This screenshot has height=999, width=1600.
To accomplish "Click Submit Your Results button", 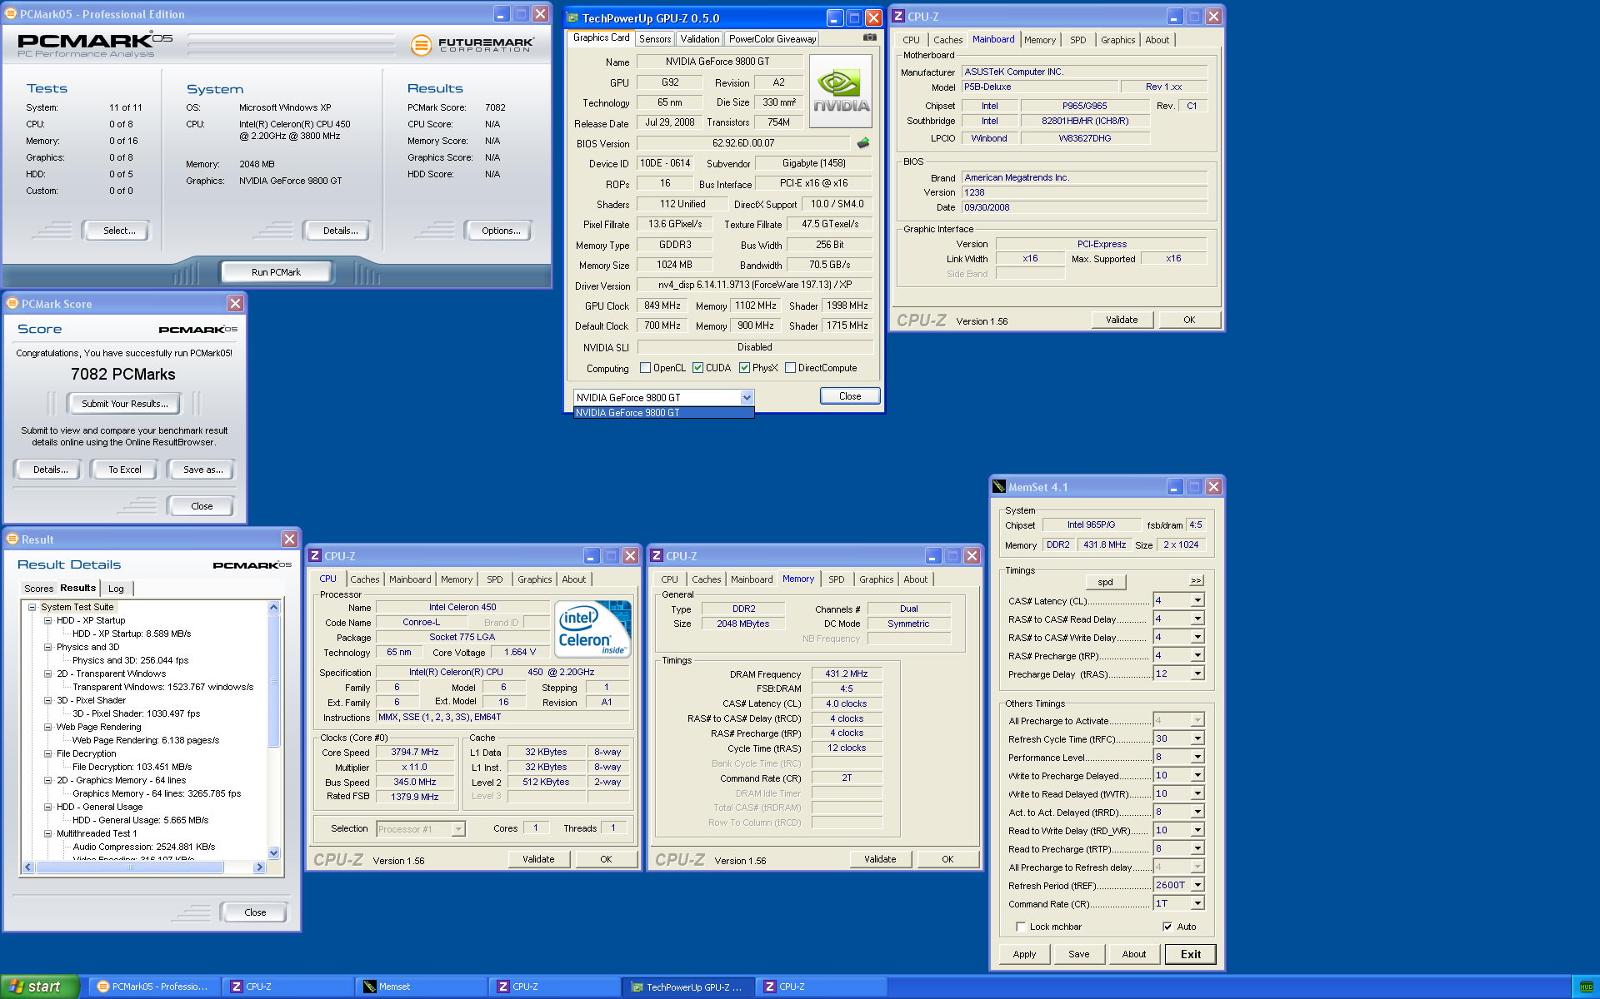I will click(124, 404).
